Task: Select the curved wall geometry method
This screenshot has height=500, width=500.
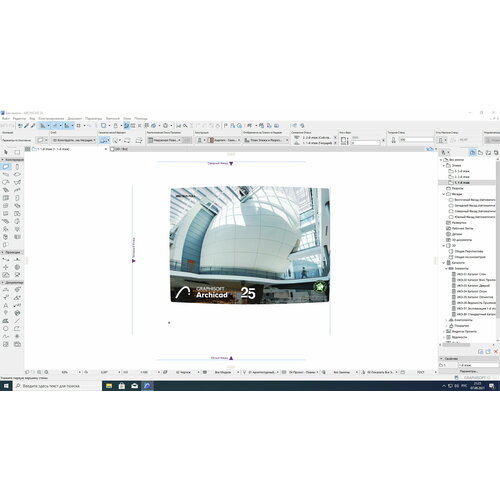Action: [116, 140]
